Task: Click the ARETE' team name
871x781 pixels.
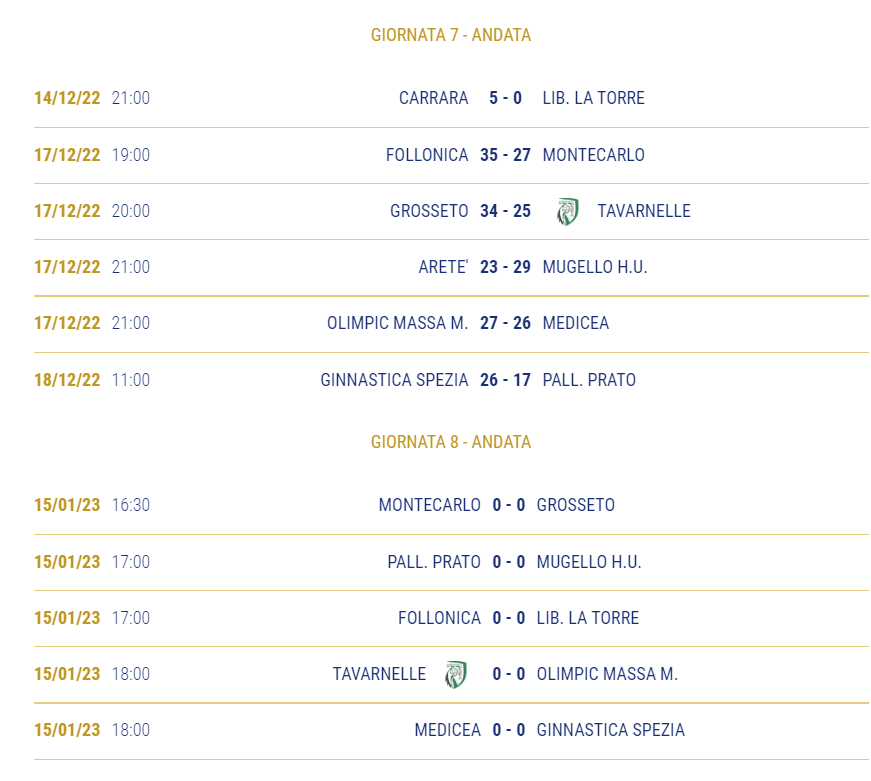Action: [443, 267]
